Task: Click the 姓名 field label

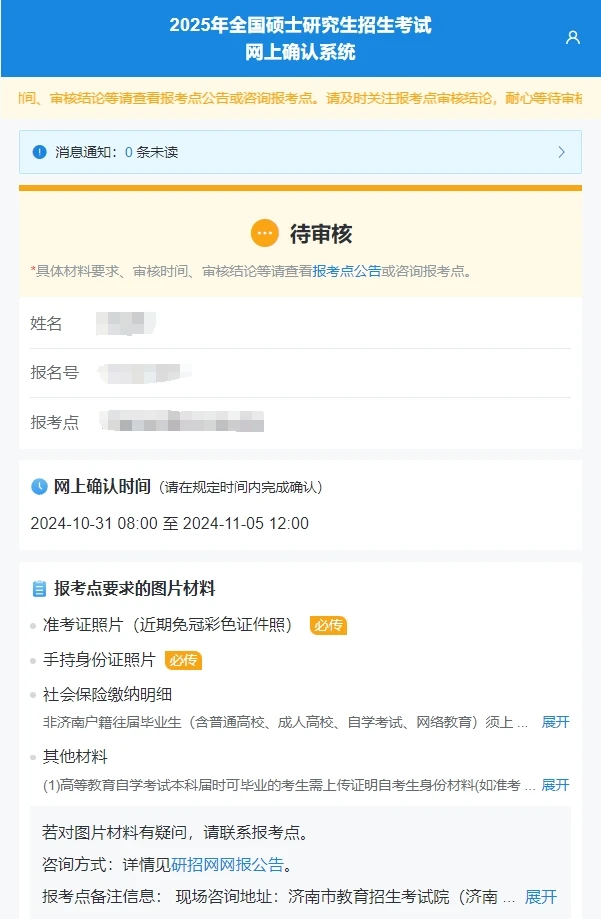Action: (46, 324)
